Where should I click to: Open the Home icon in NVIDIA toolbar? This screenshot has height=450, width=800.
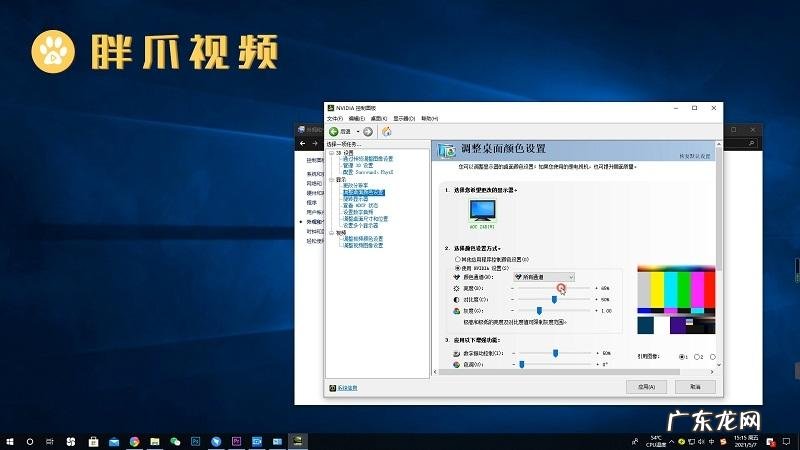tap(387, 132)
